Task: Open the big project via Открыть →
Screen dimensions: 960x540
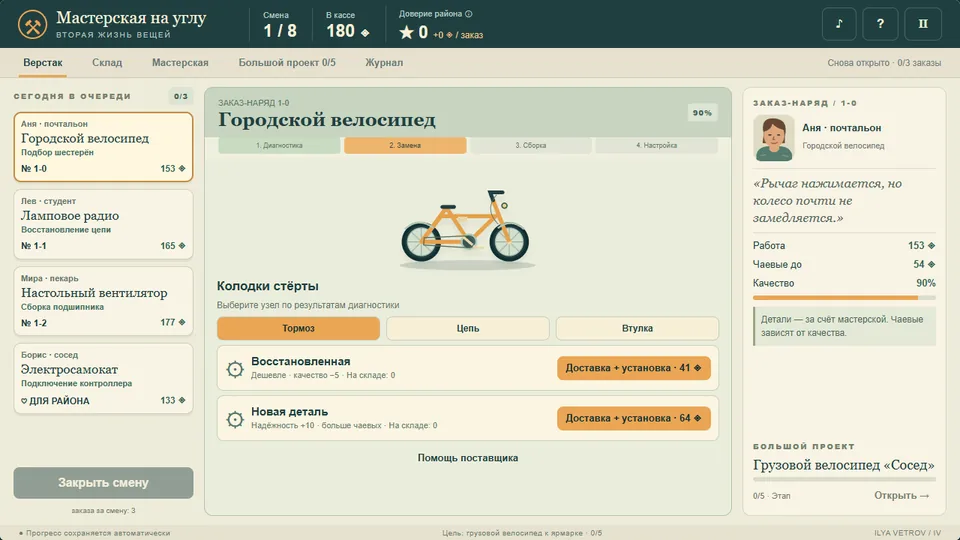Action: (x=901, y=495)
